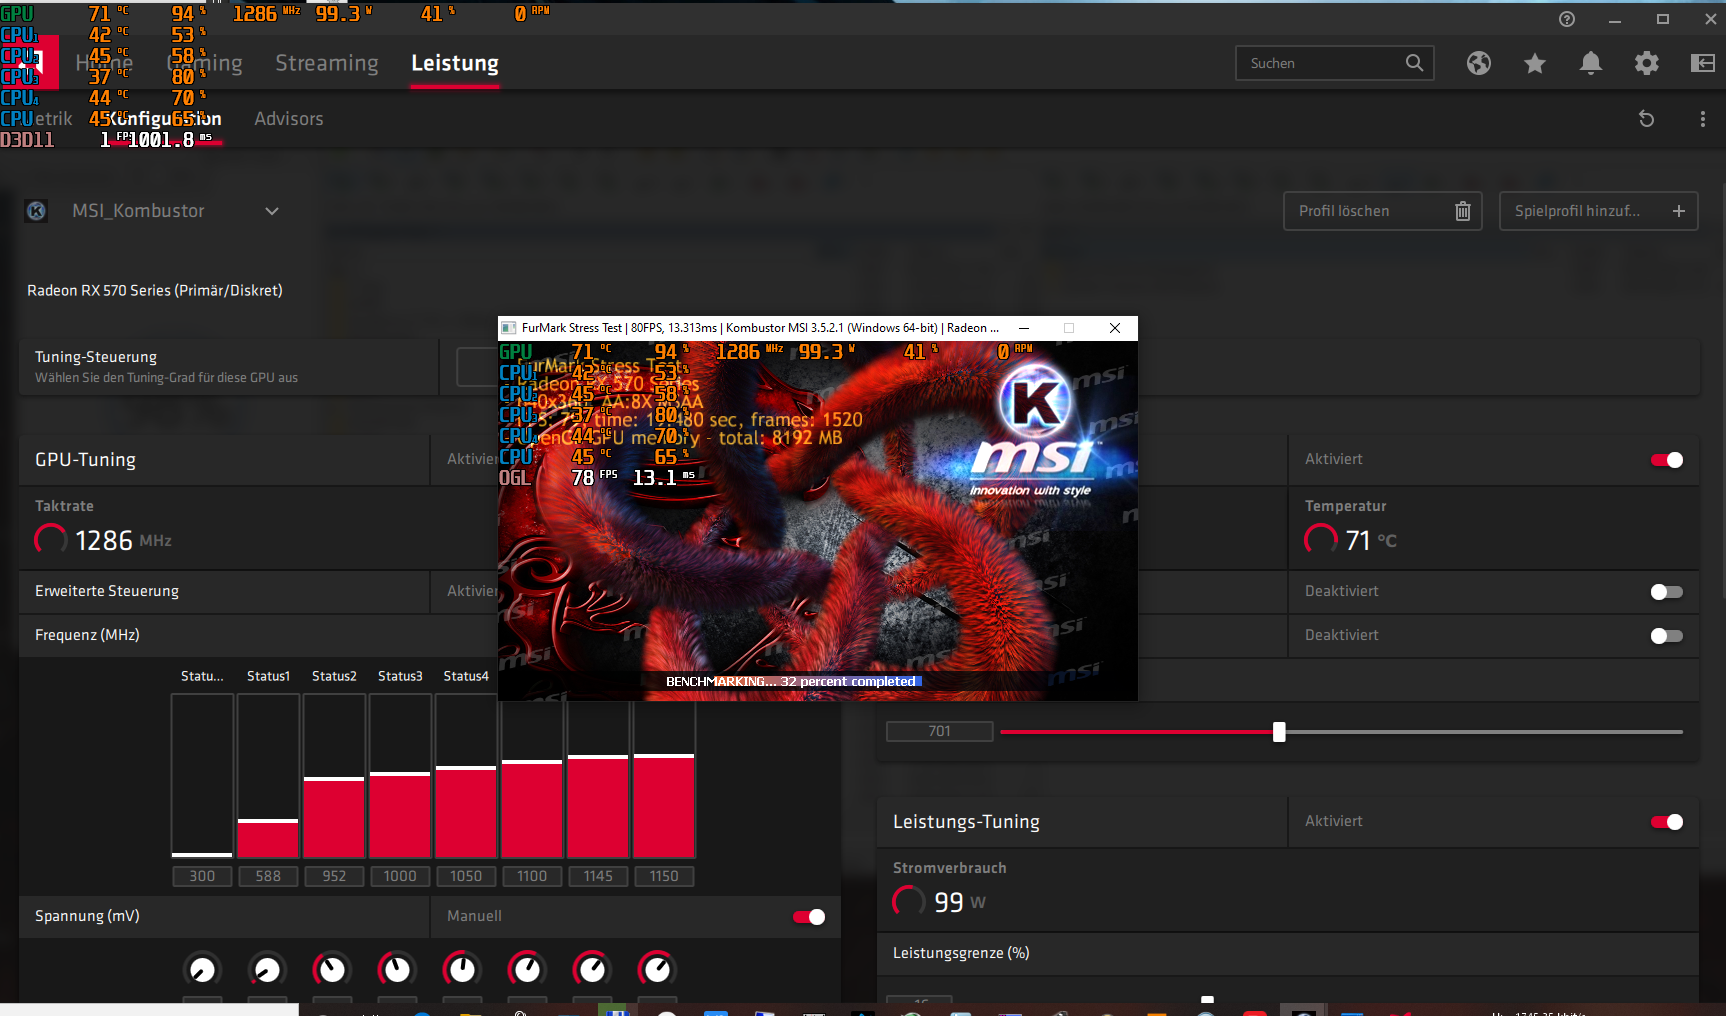Select the 1000 MHz frequency field

coord(400,876)
